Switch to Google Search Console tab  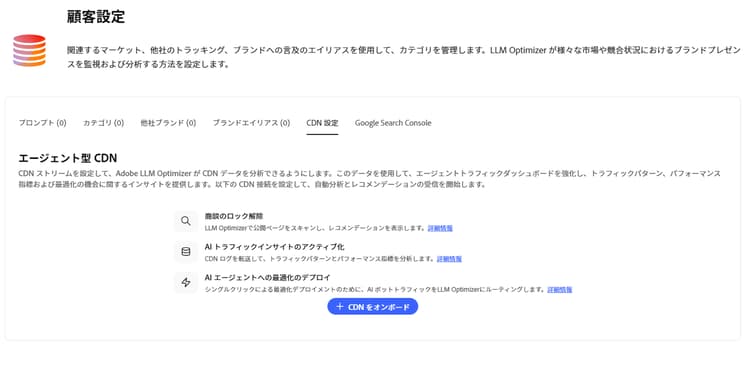[393, 123]
